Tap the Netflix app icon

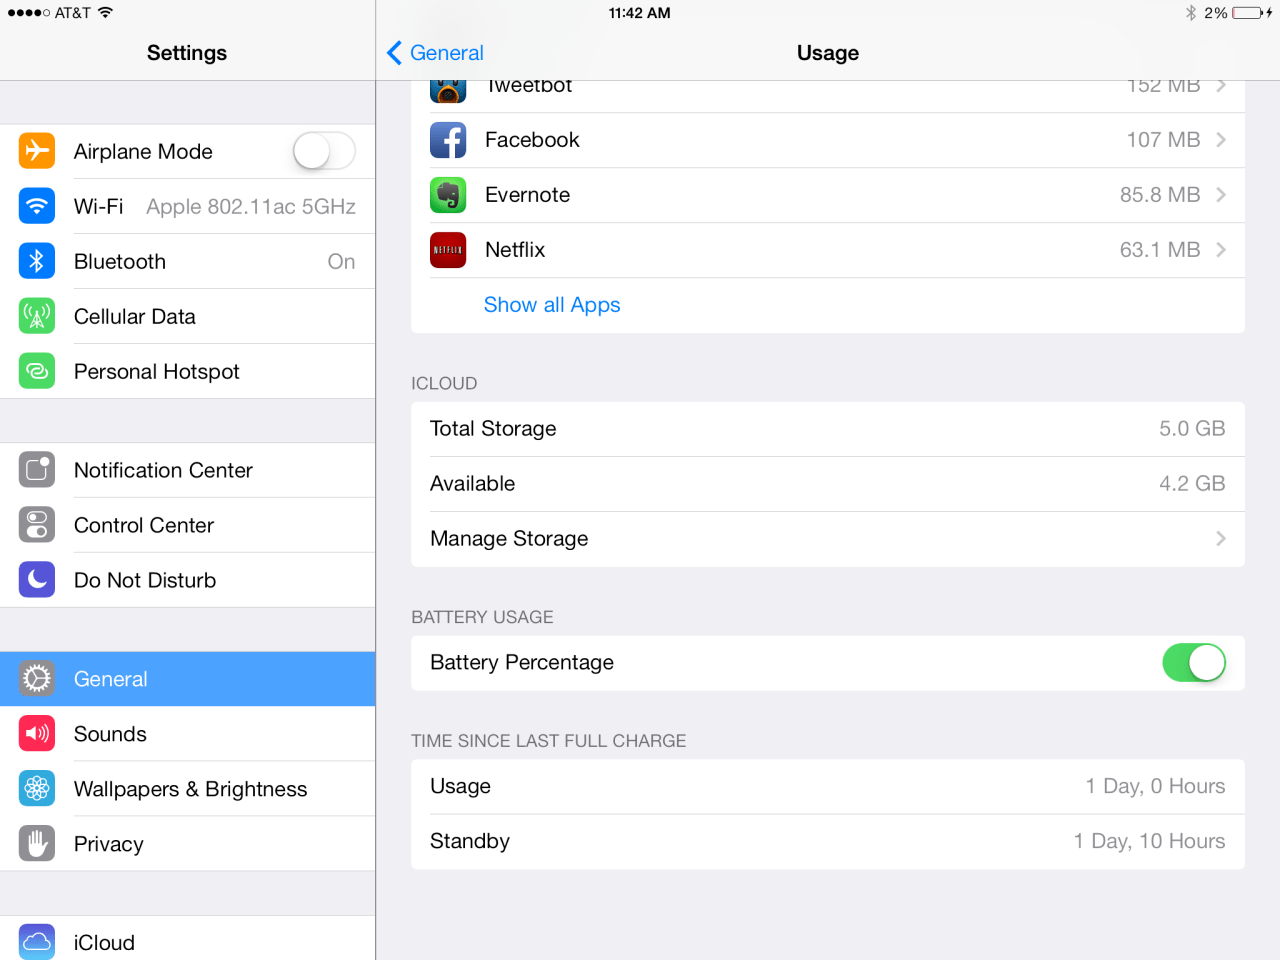pos(448,250)
